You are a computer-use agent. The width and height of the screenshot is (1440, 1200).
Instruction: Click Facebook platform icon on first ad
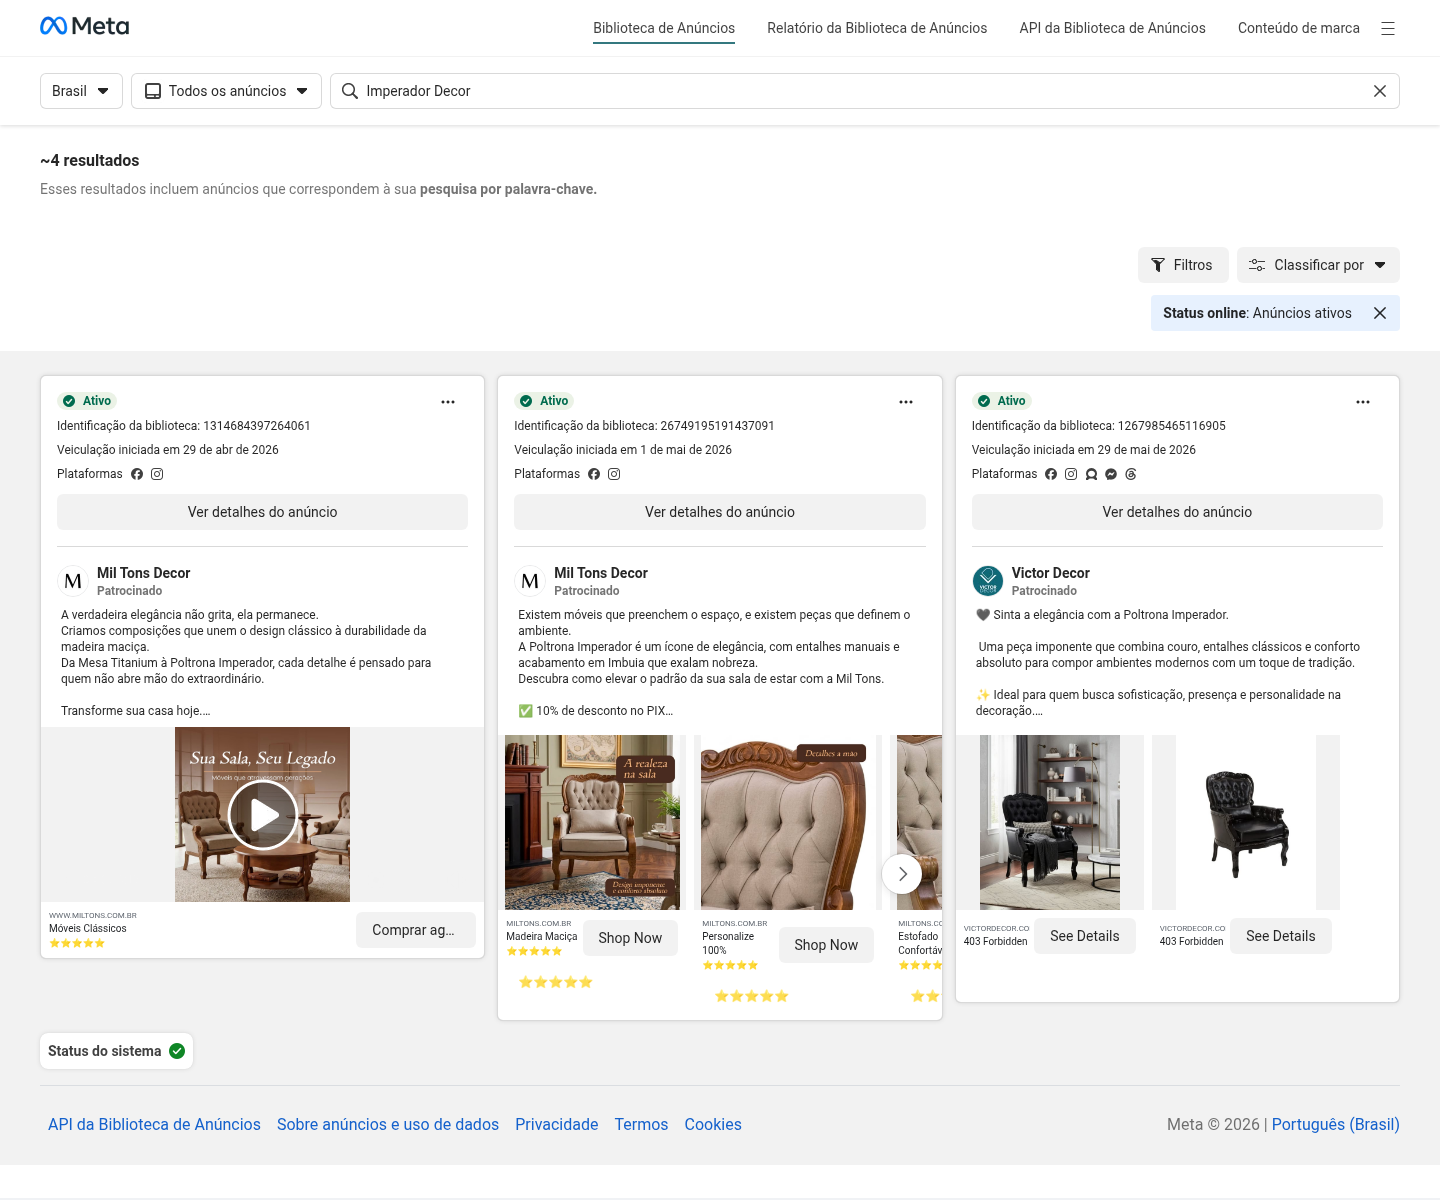pos(137,474)
